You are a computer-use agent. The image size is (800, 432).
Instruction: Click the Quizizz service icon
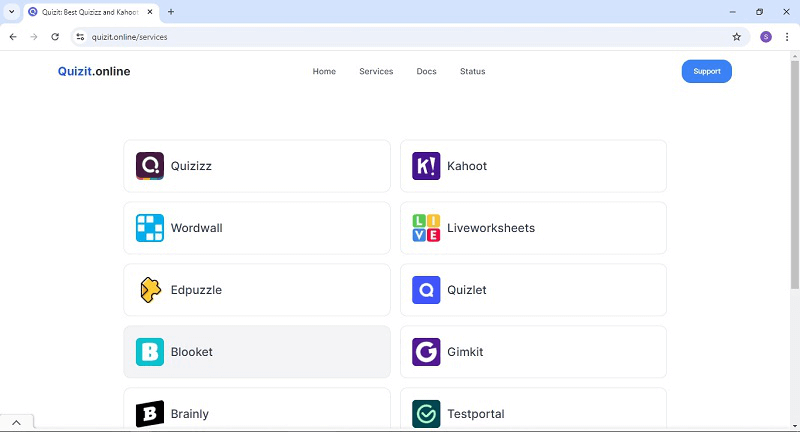tap(150, 166)
